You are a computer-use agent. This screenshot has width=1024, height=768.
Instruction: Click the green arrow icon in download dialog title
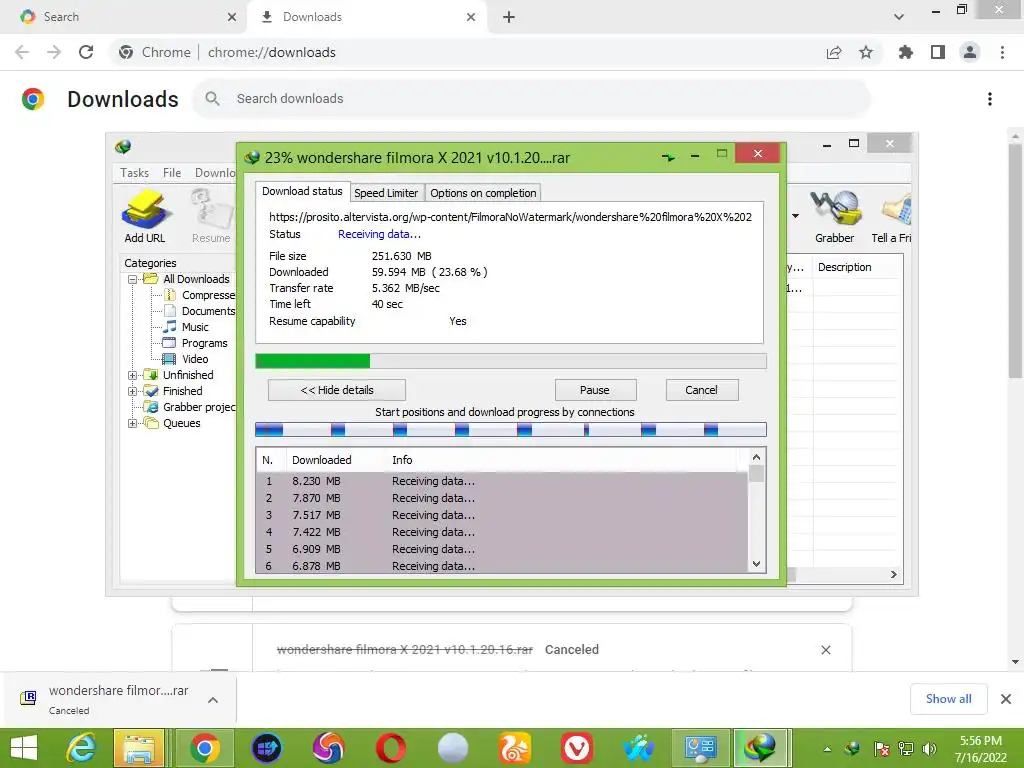(668, 157)
